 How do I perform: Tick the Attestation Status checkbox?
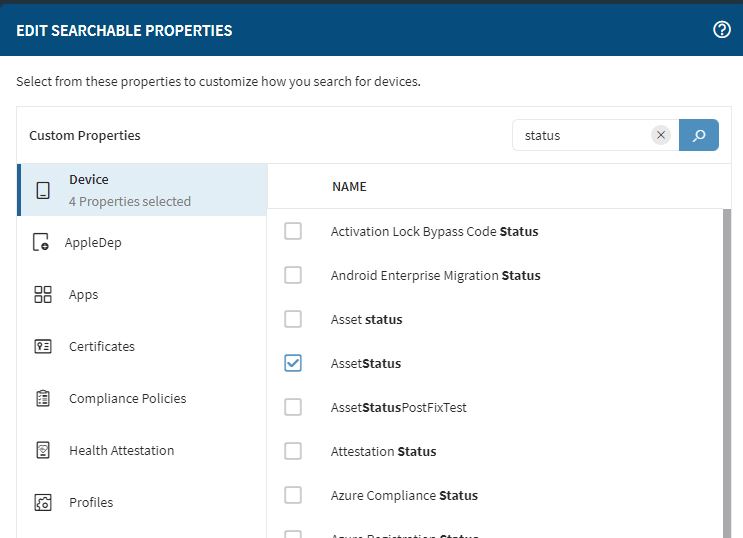293,451
